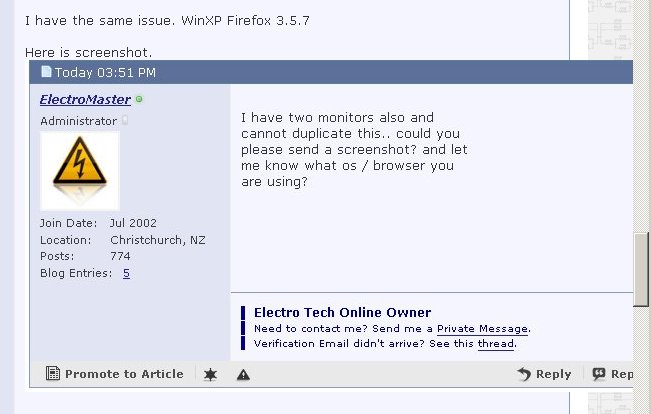Click the ElectroMaster high-voltage avatar image
This screenshot has width=651, height=414.
pyautogui.click(x=80, y=171)
